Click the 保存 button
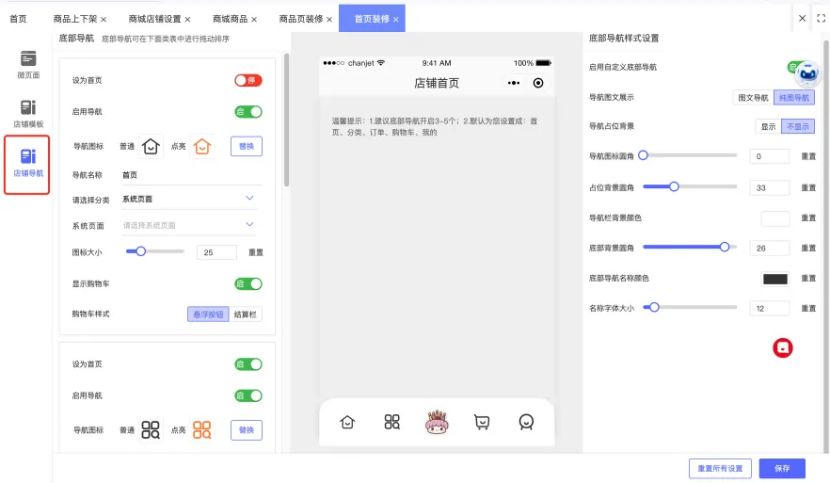Image resolution: width=830 pixels, height=483 pixels. (781, 468)
